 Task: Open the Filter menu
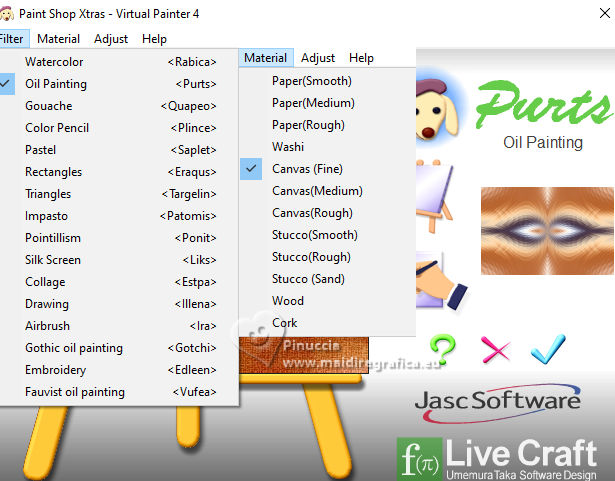click(x=13, y=39)
